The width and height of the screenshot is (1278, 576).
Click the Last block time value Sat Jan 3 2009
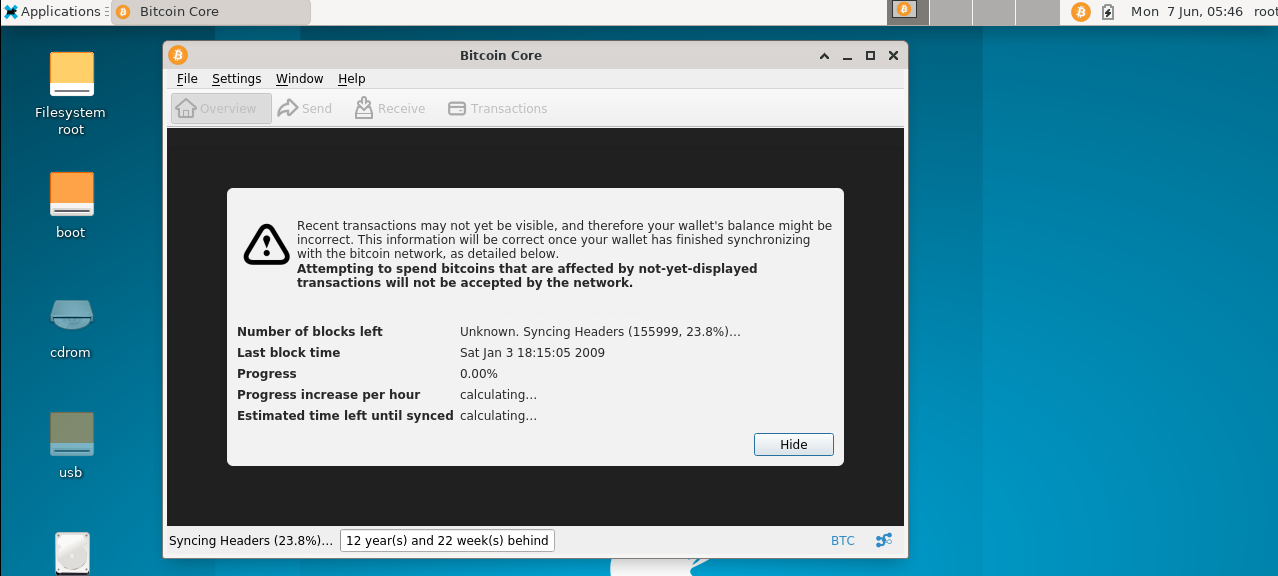532,353
